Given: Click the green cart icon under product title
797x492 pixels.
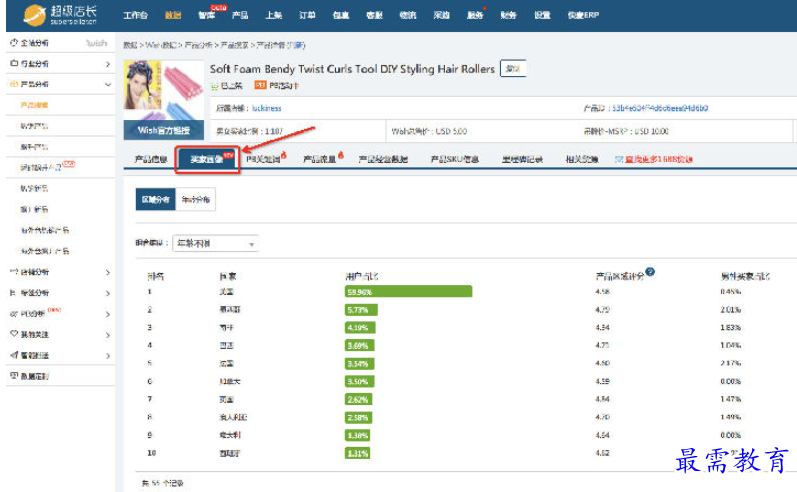Looking at the screenshot, I should pos(214,86).
